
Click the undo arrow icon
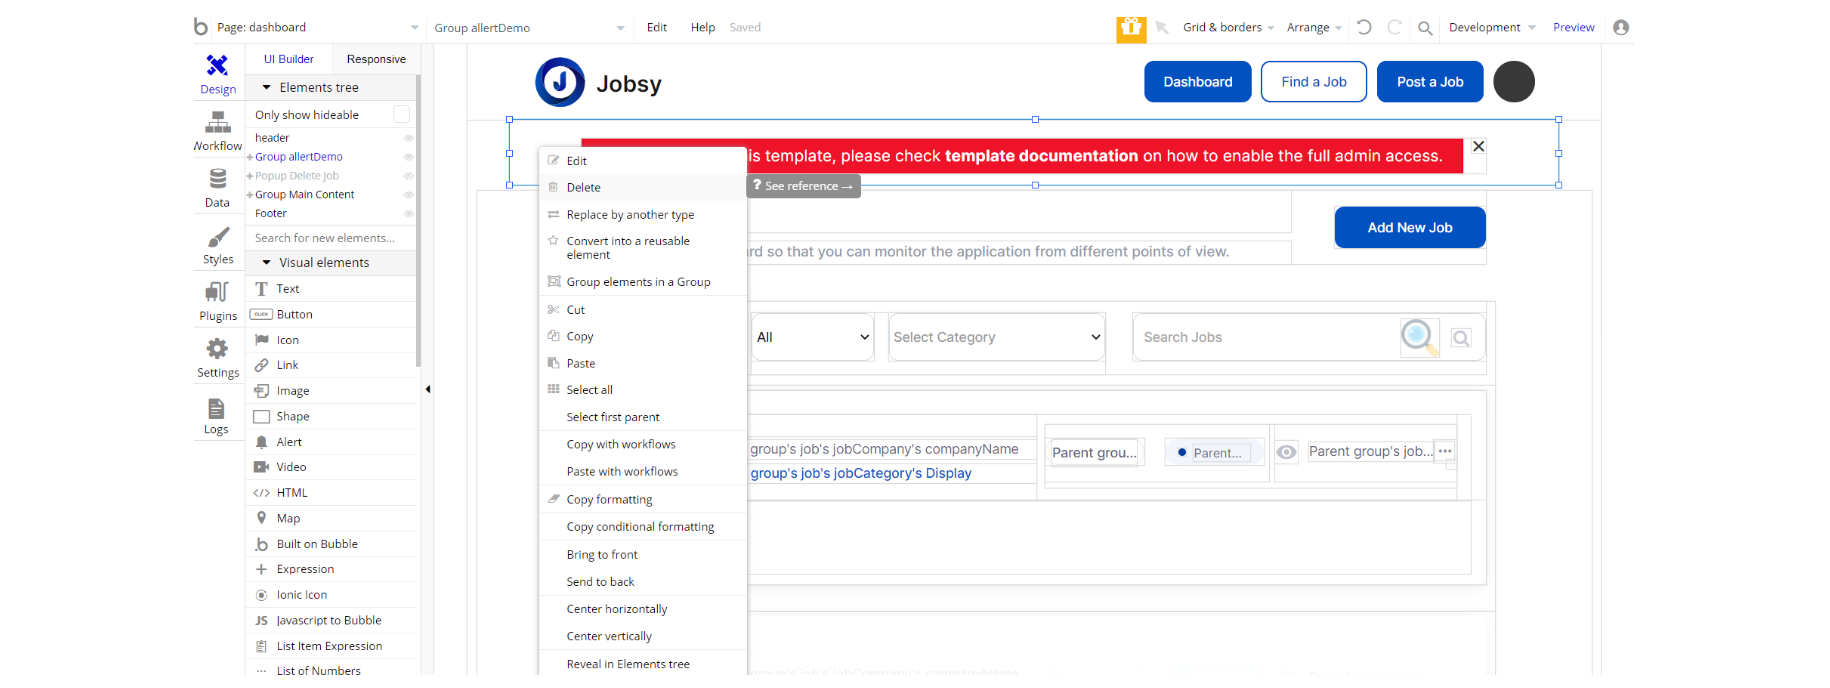1364,28
